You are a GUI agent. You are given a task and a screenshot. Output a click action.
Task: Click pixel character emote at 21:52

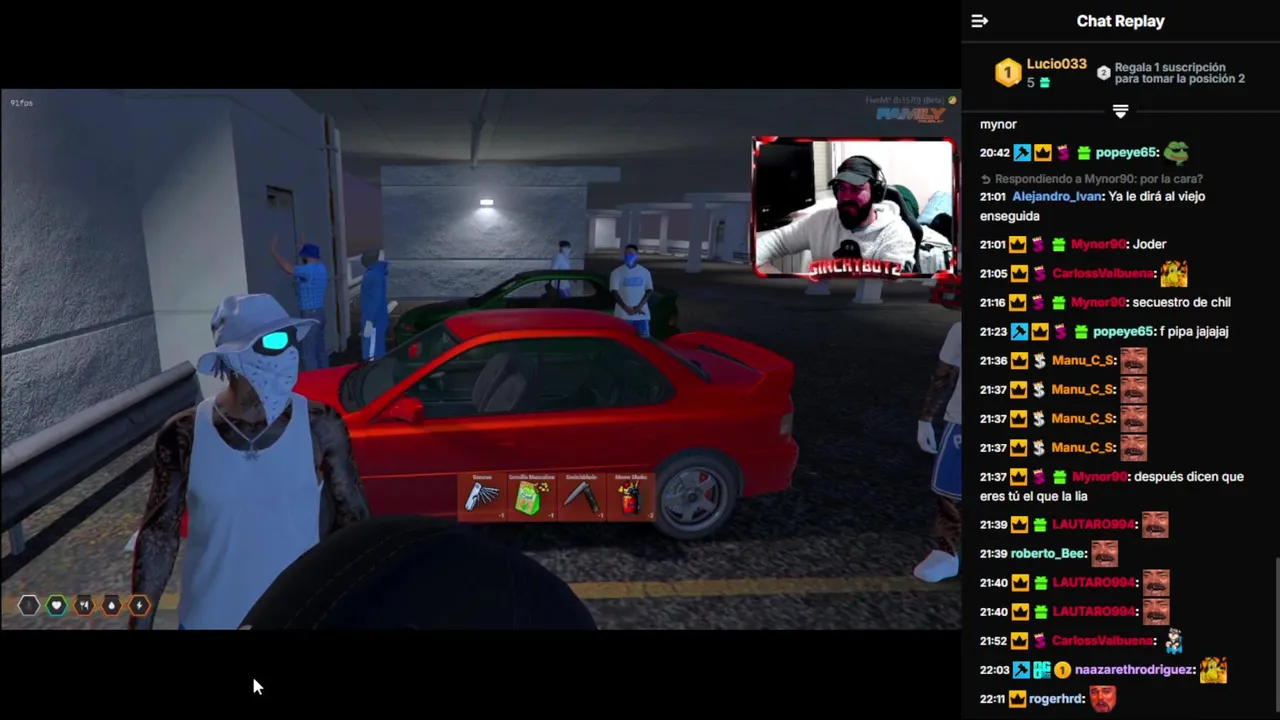[x=1173, y=640]
